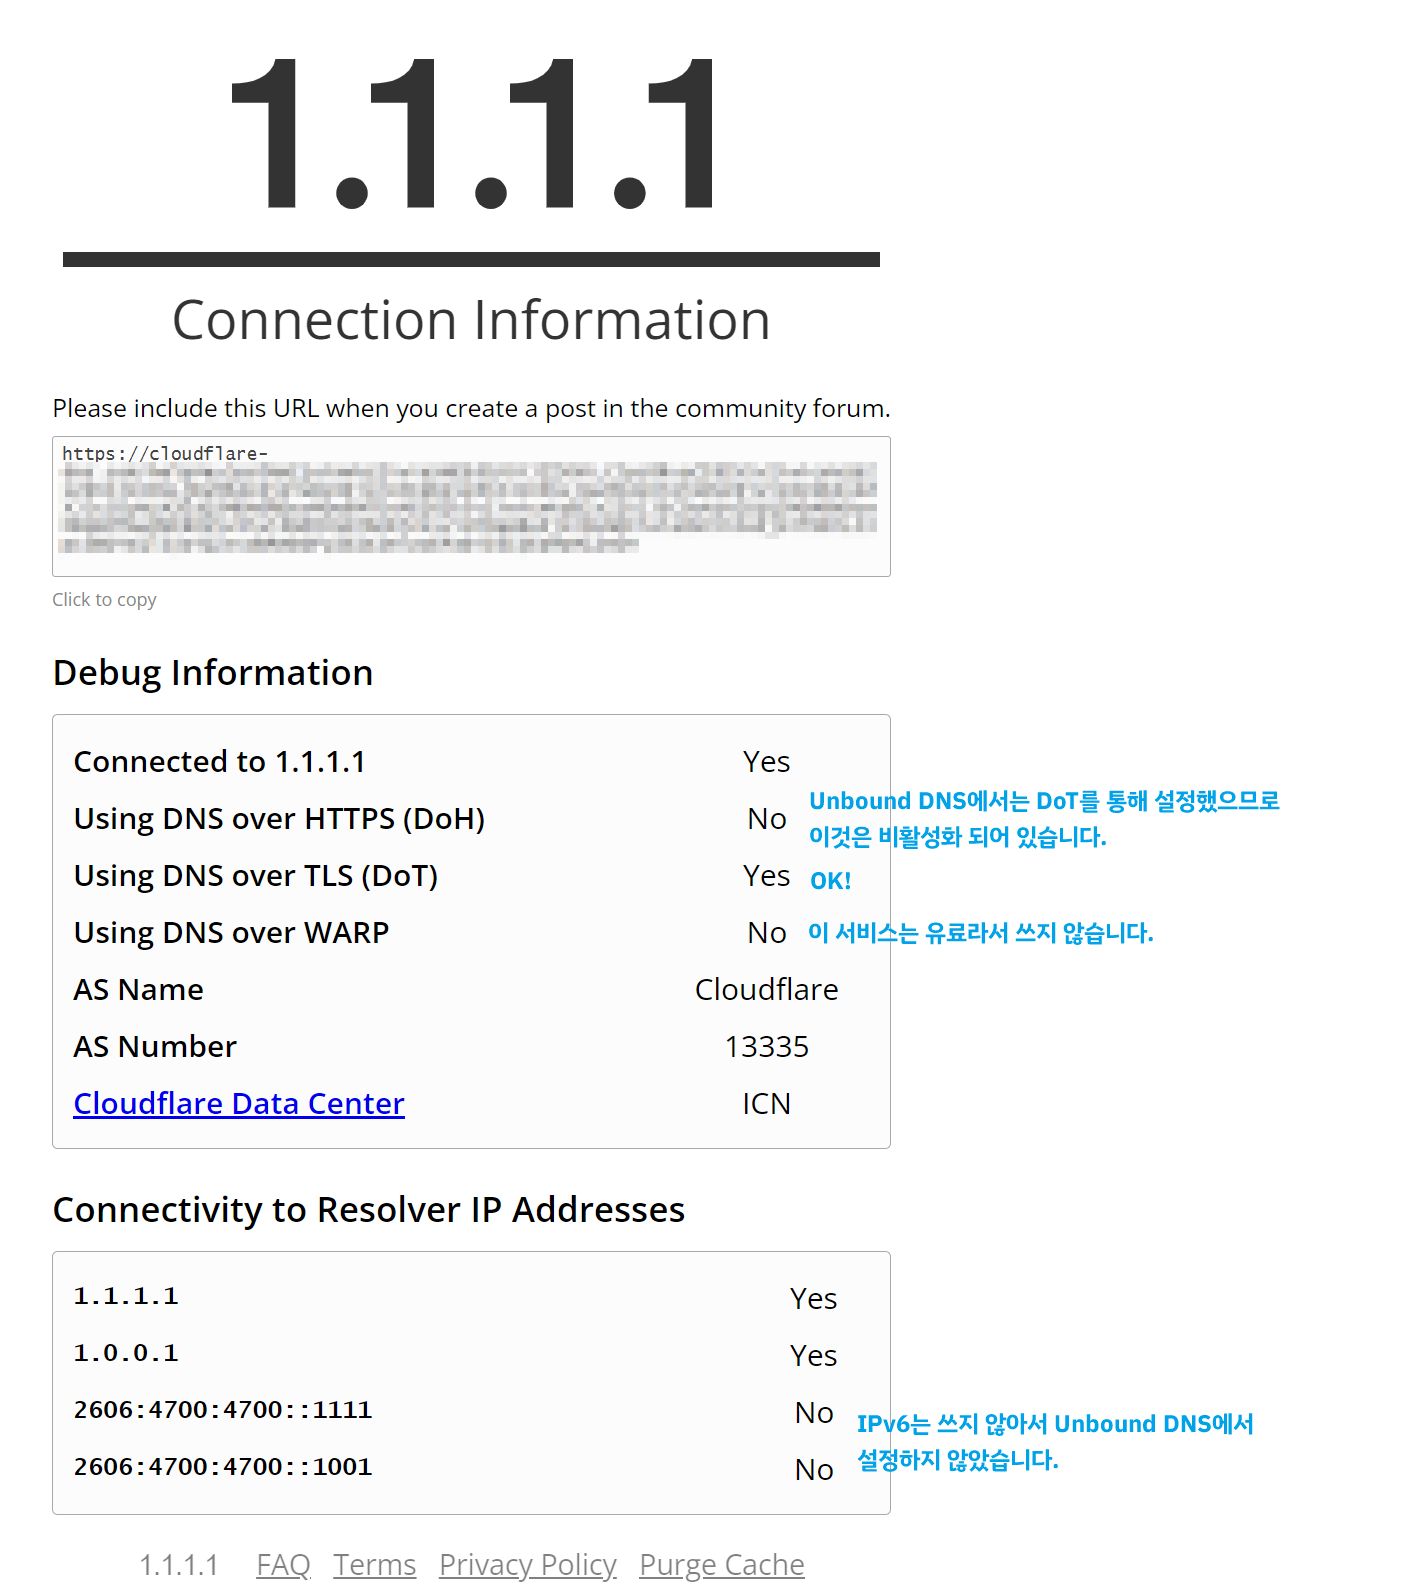
Task: Open the Terms footer link
Action: coord(374,1564)
